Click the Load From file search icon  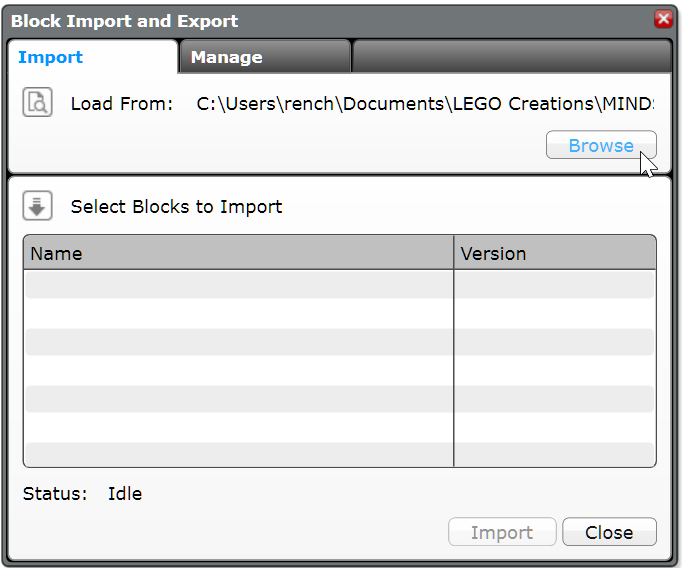pyautogui.click(x=38, y=103)
